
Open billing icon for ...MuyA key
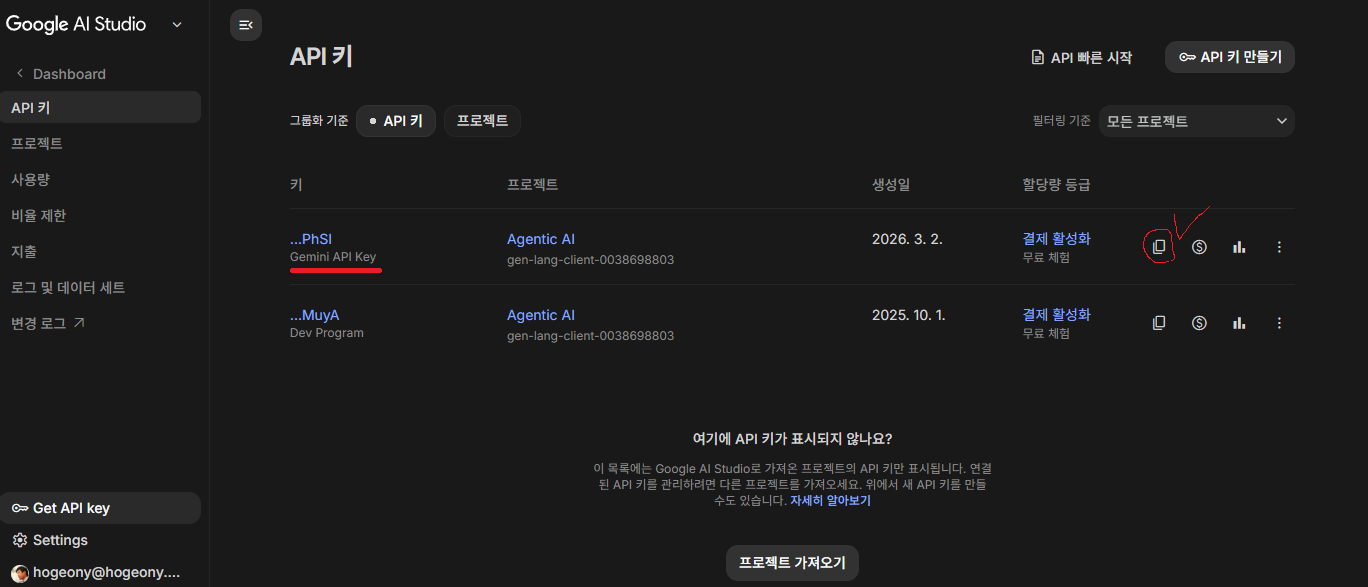tap(1199, 323)
